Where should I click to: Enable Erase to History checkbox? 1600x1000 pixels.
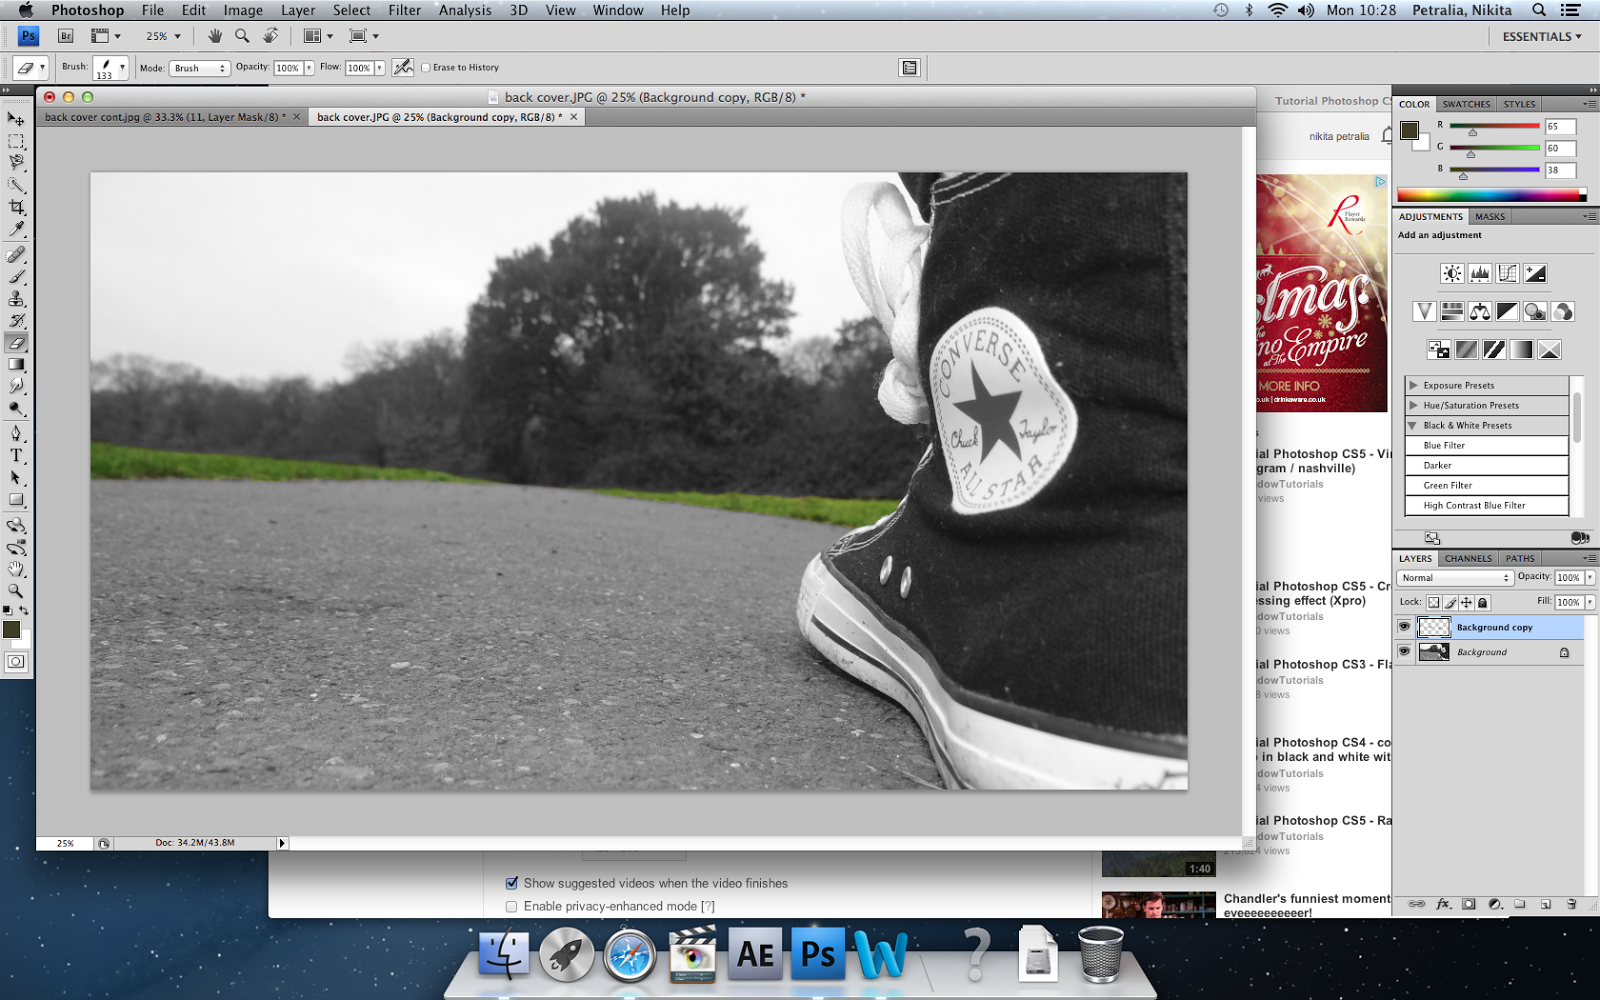coord(426,68)
